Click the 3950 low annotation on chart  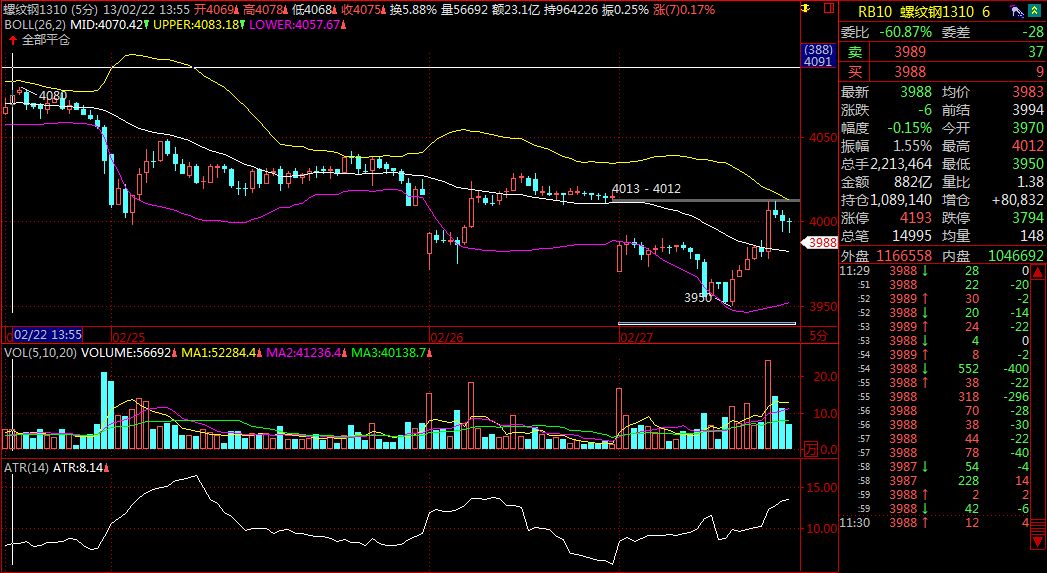(698, 298)
